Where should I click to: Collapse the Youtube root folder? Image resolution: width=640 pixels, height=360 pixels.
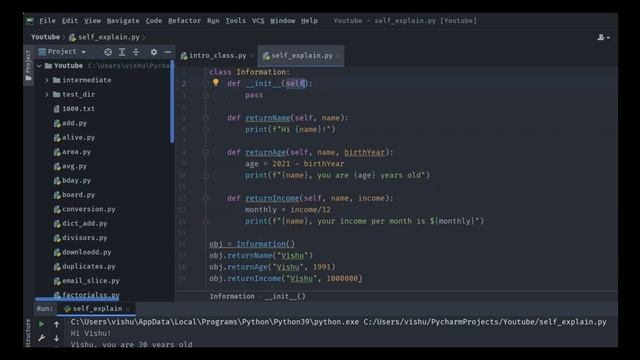tap(39, 66)
